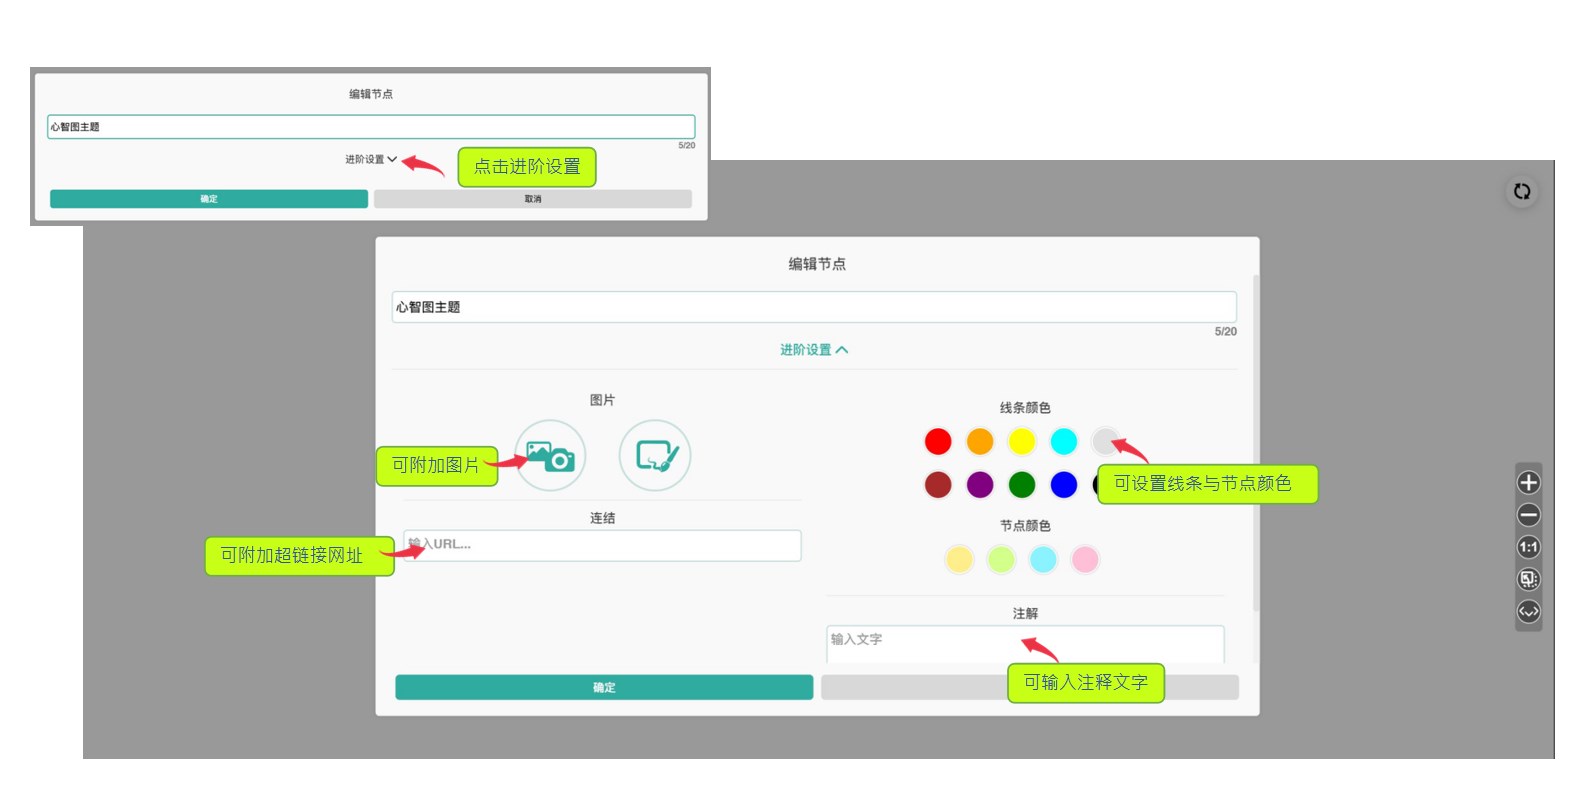This screenshot has height=812, width=1595.
Task: Click the fit-to-screen icon below 1:1
Action: point(1529,579)
